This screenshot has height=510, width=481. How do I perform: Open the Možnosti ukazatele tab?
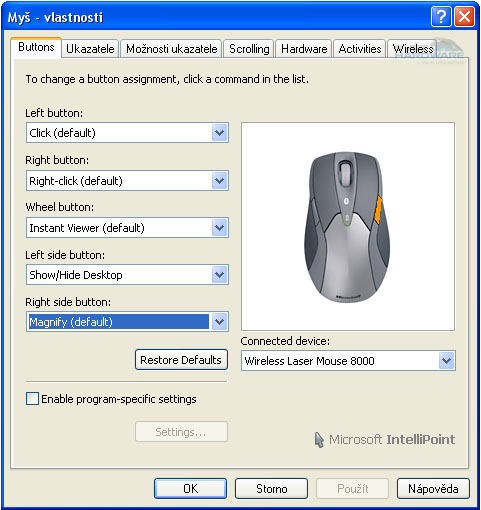[171, 49]
